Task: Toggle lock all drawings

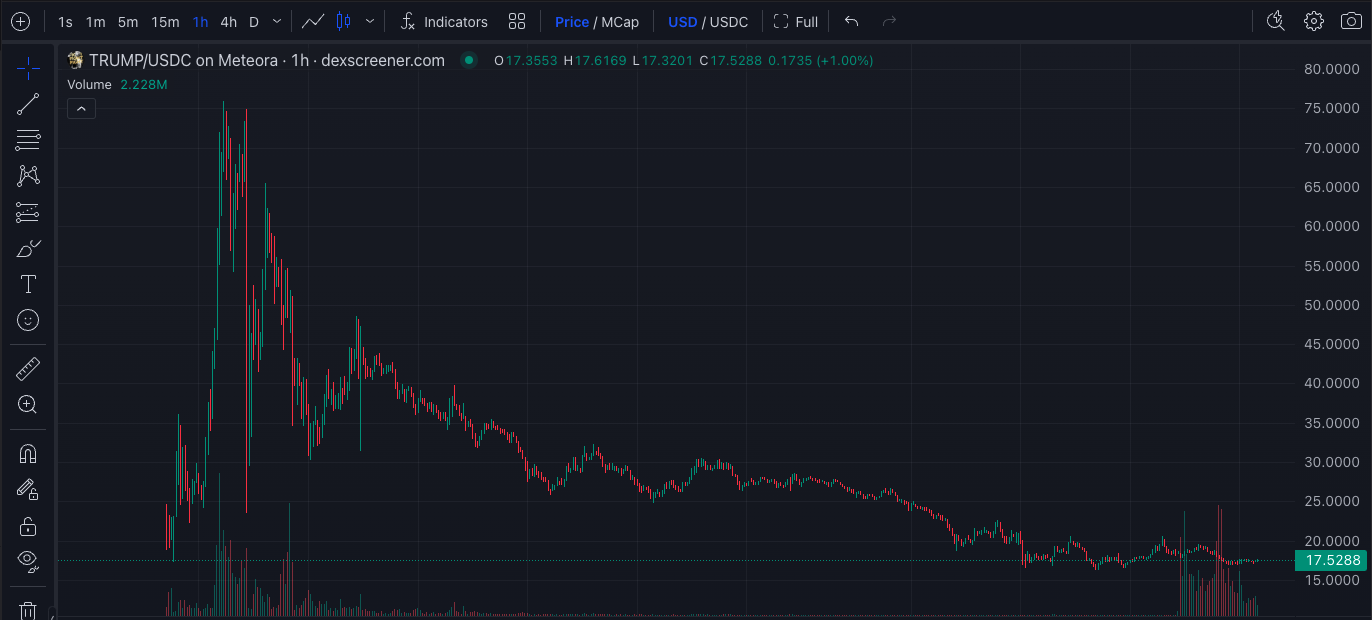Action: (x=28, y=525)
